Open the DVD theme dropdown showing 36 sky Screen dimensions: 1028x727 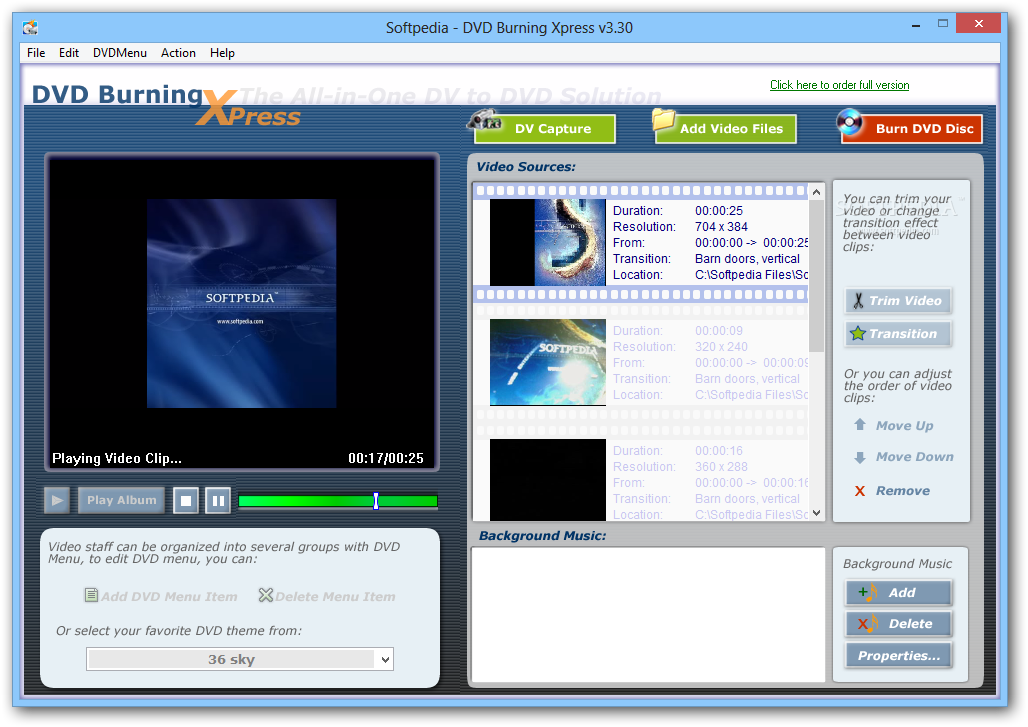240,659
